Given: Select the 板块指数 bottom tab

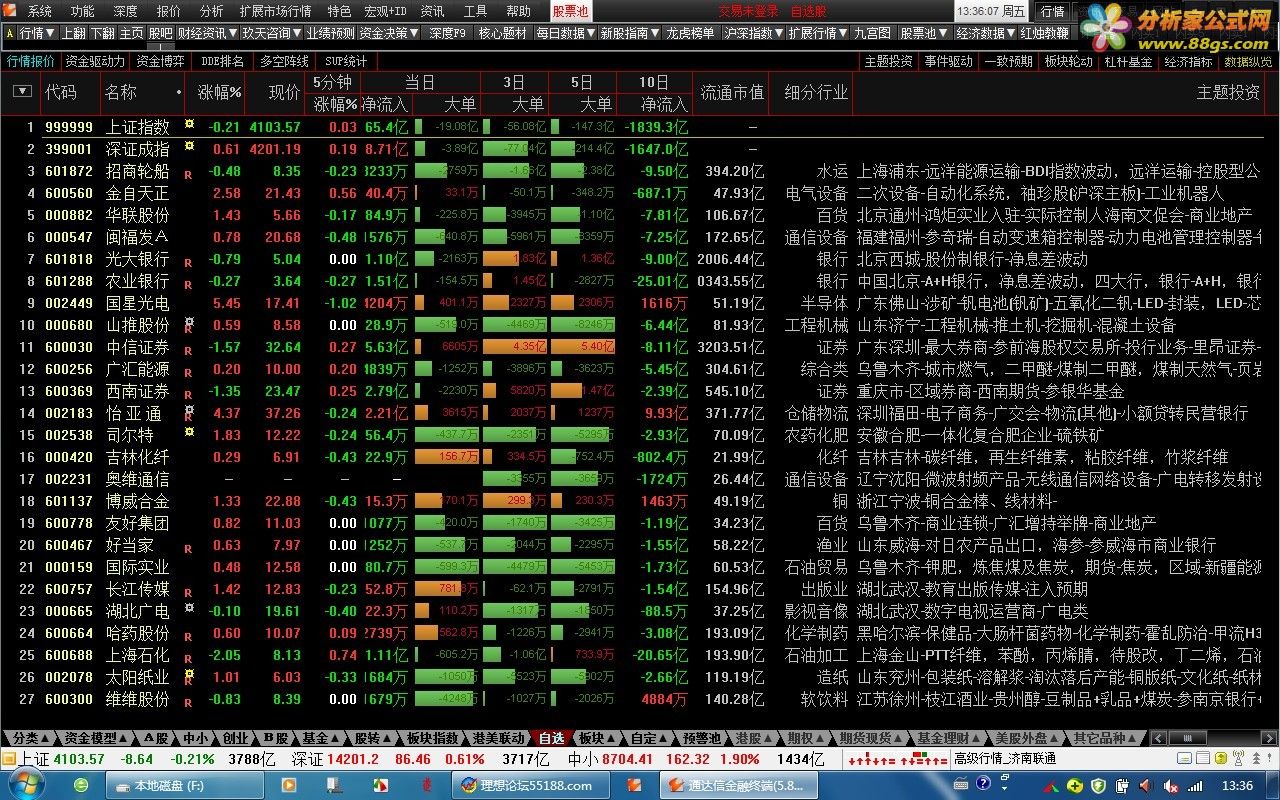Looking at the screenshot, I should pyautogui.click(x=430, y=738).
